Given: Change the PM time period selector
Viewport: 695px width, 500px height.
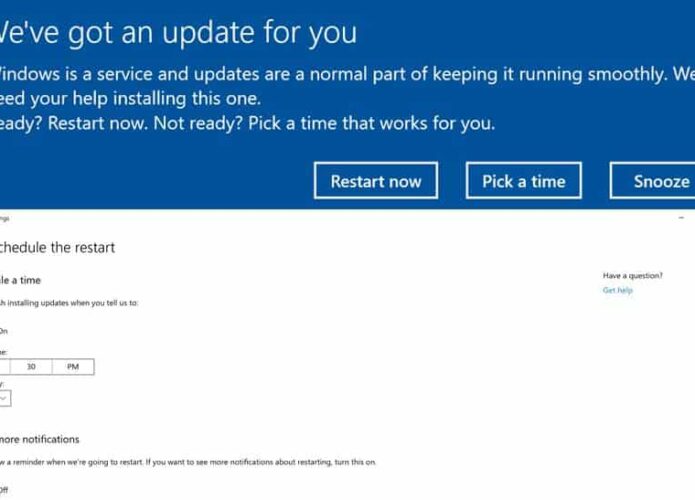Looking at the screenshot, I should pos(73,367).
